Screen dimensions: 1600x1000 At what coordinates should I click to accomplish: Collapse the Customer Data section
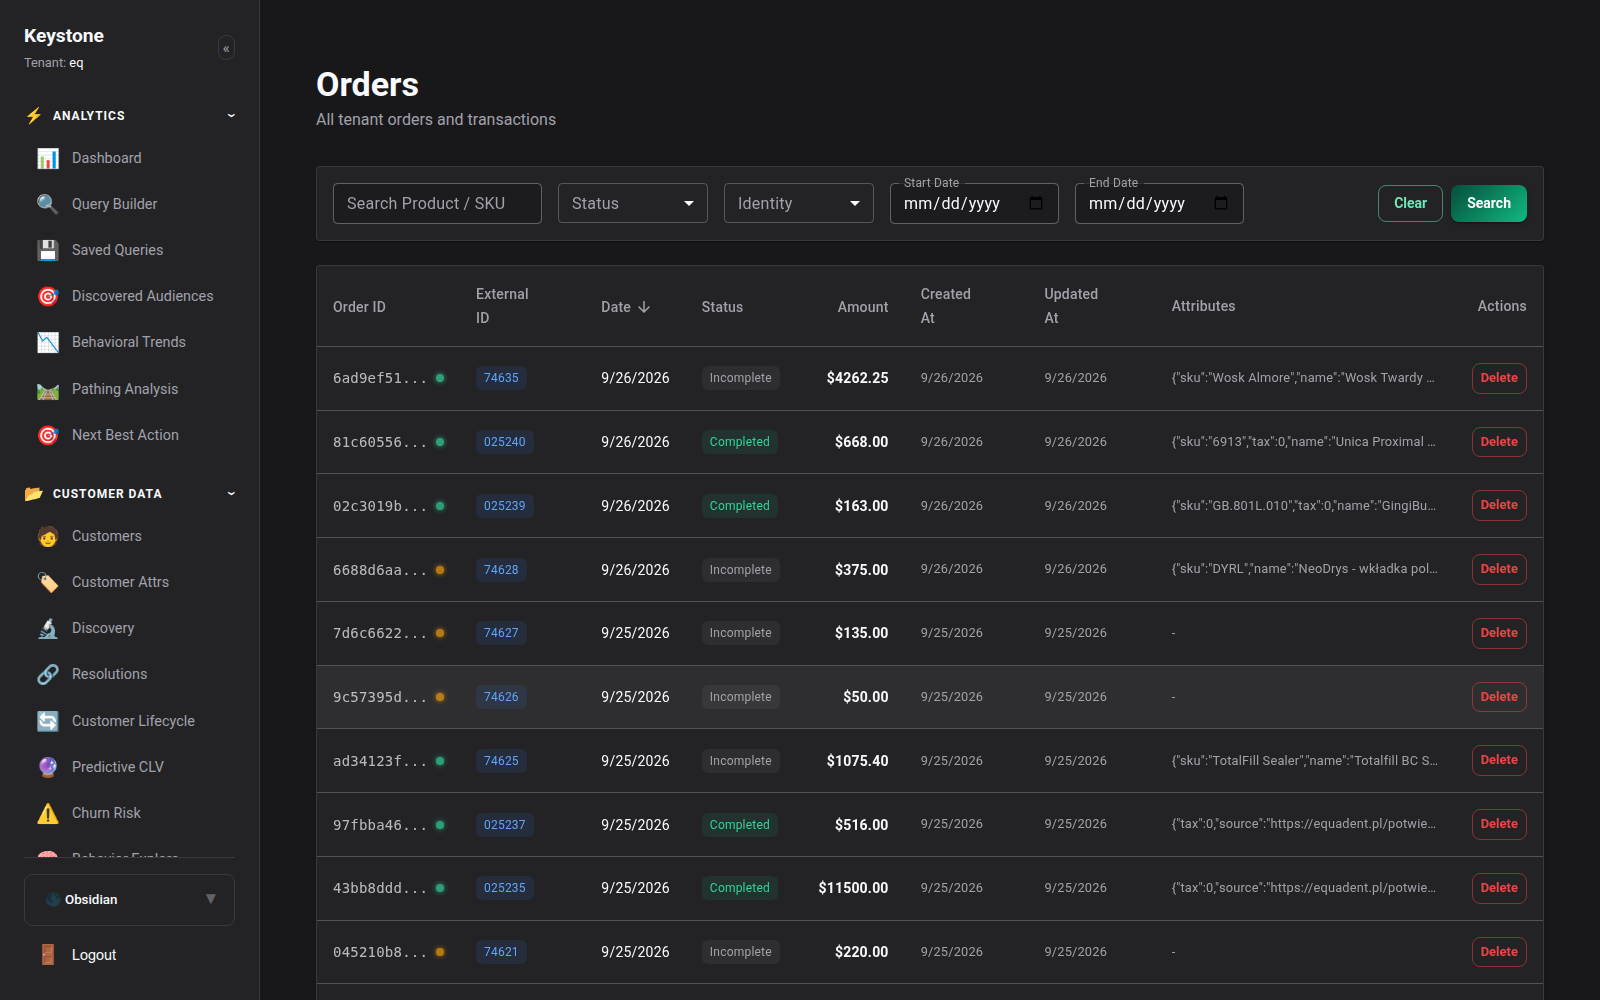click(231, 494)
